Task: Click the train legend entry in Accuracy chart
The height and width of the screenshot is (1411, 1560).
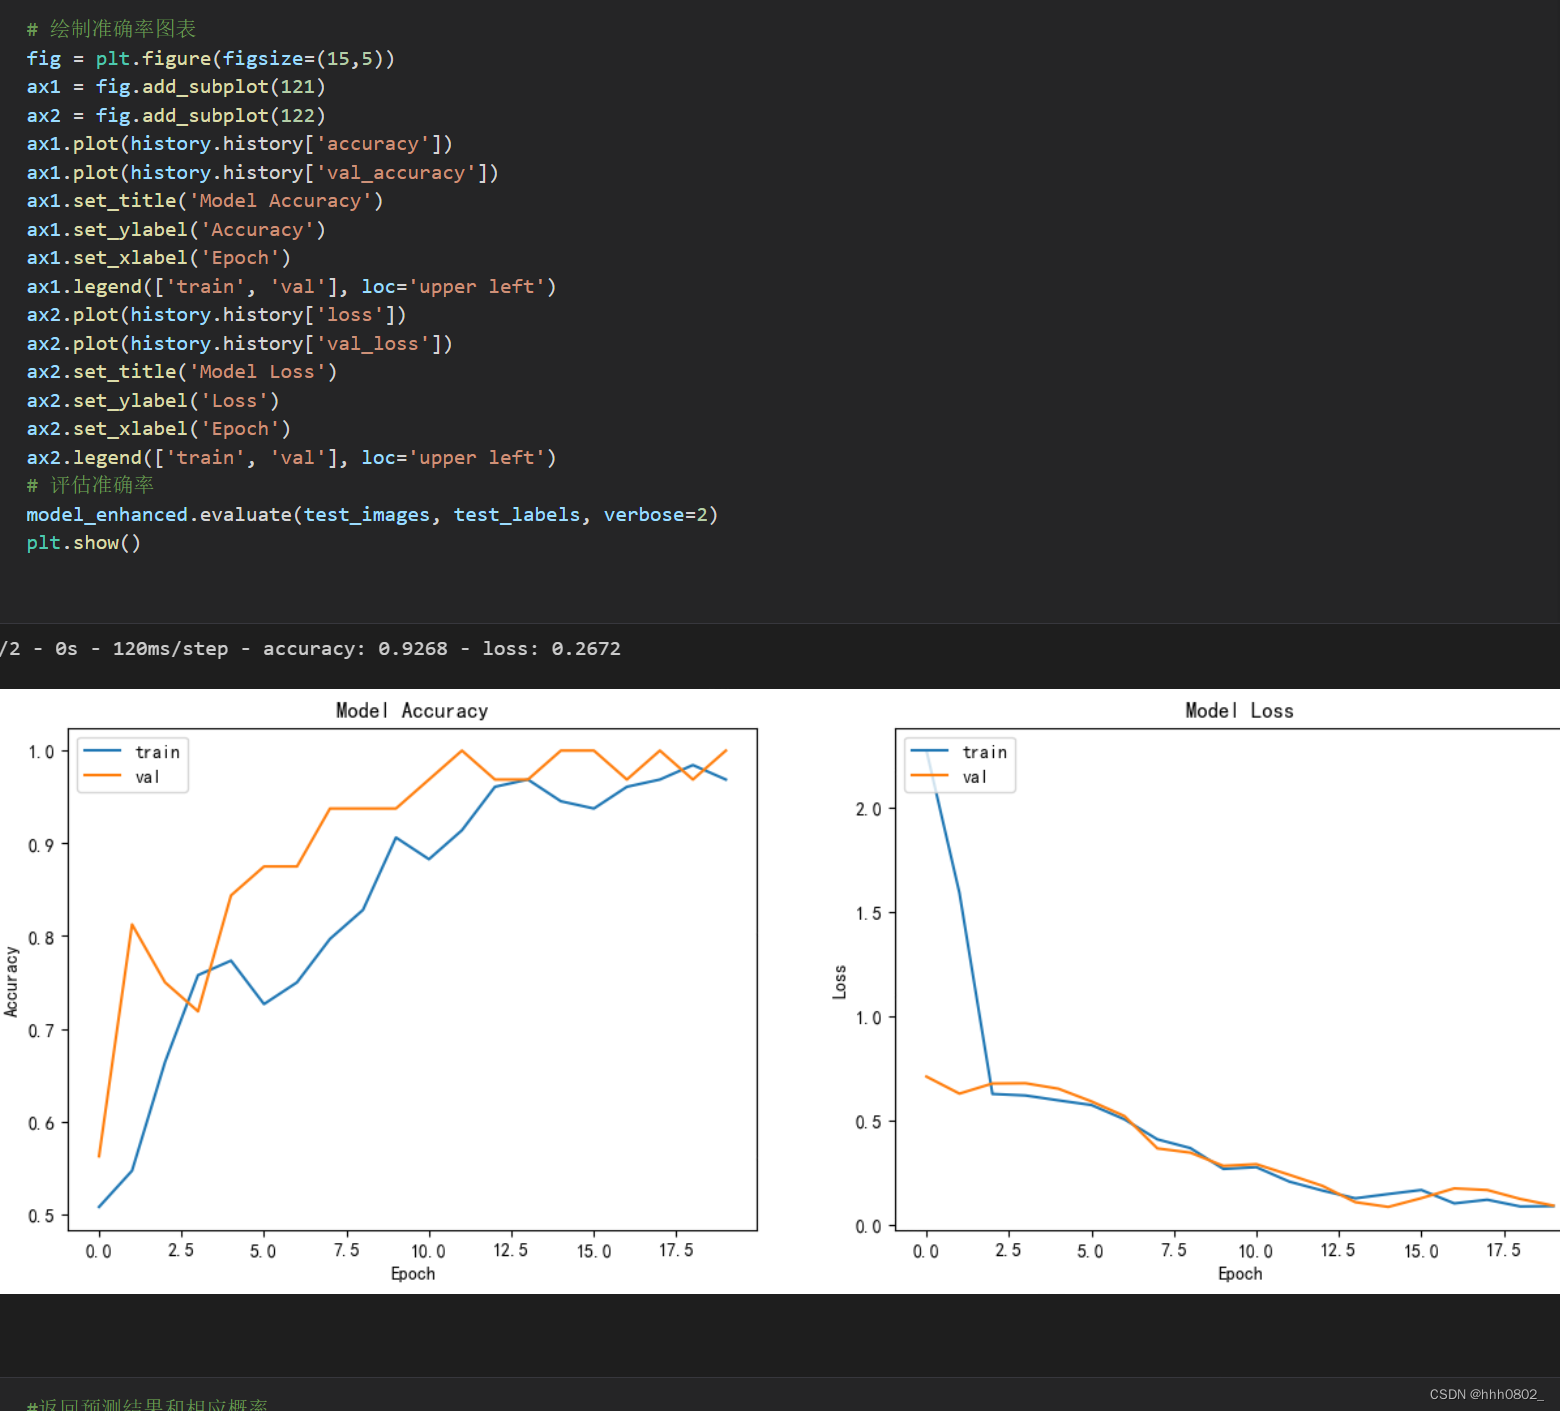Action: coord(132,752)
